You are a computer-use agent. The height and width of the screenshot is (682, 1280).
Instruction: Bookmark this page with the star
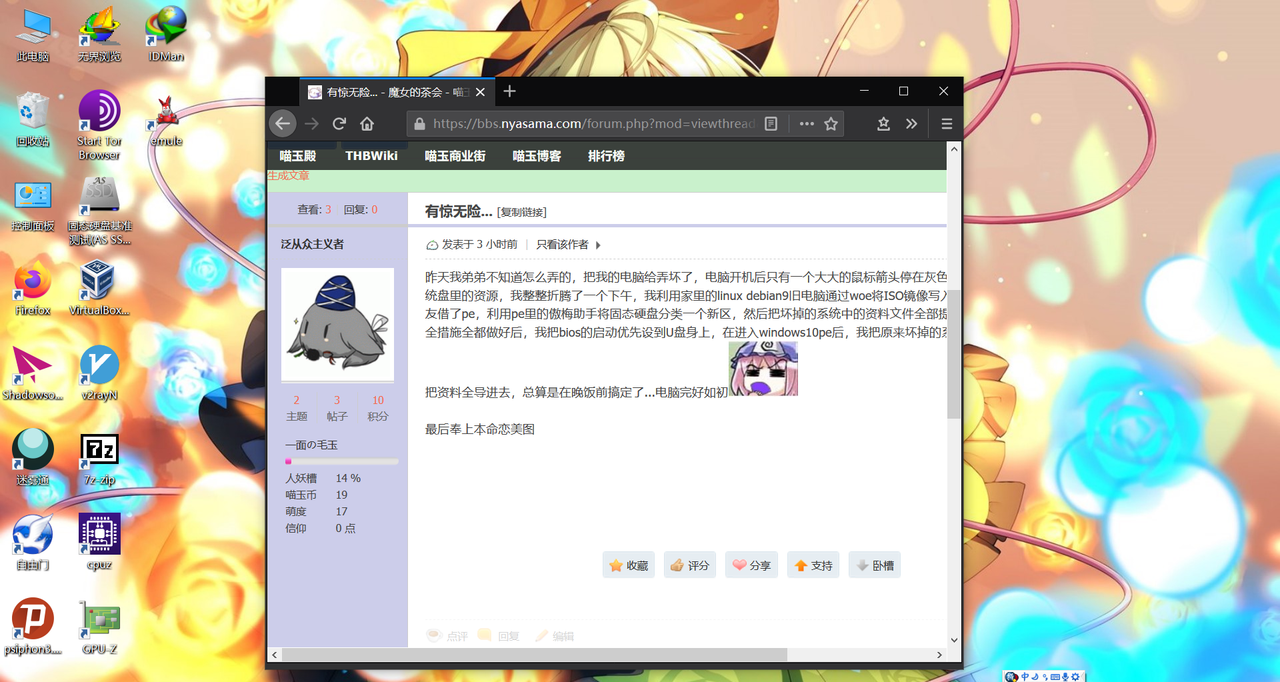tap(831, 124)
